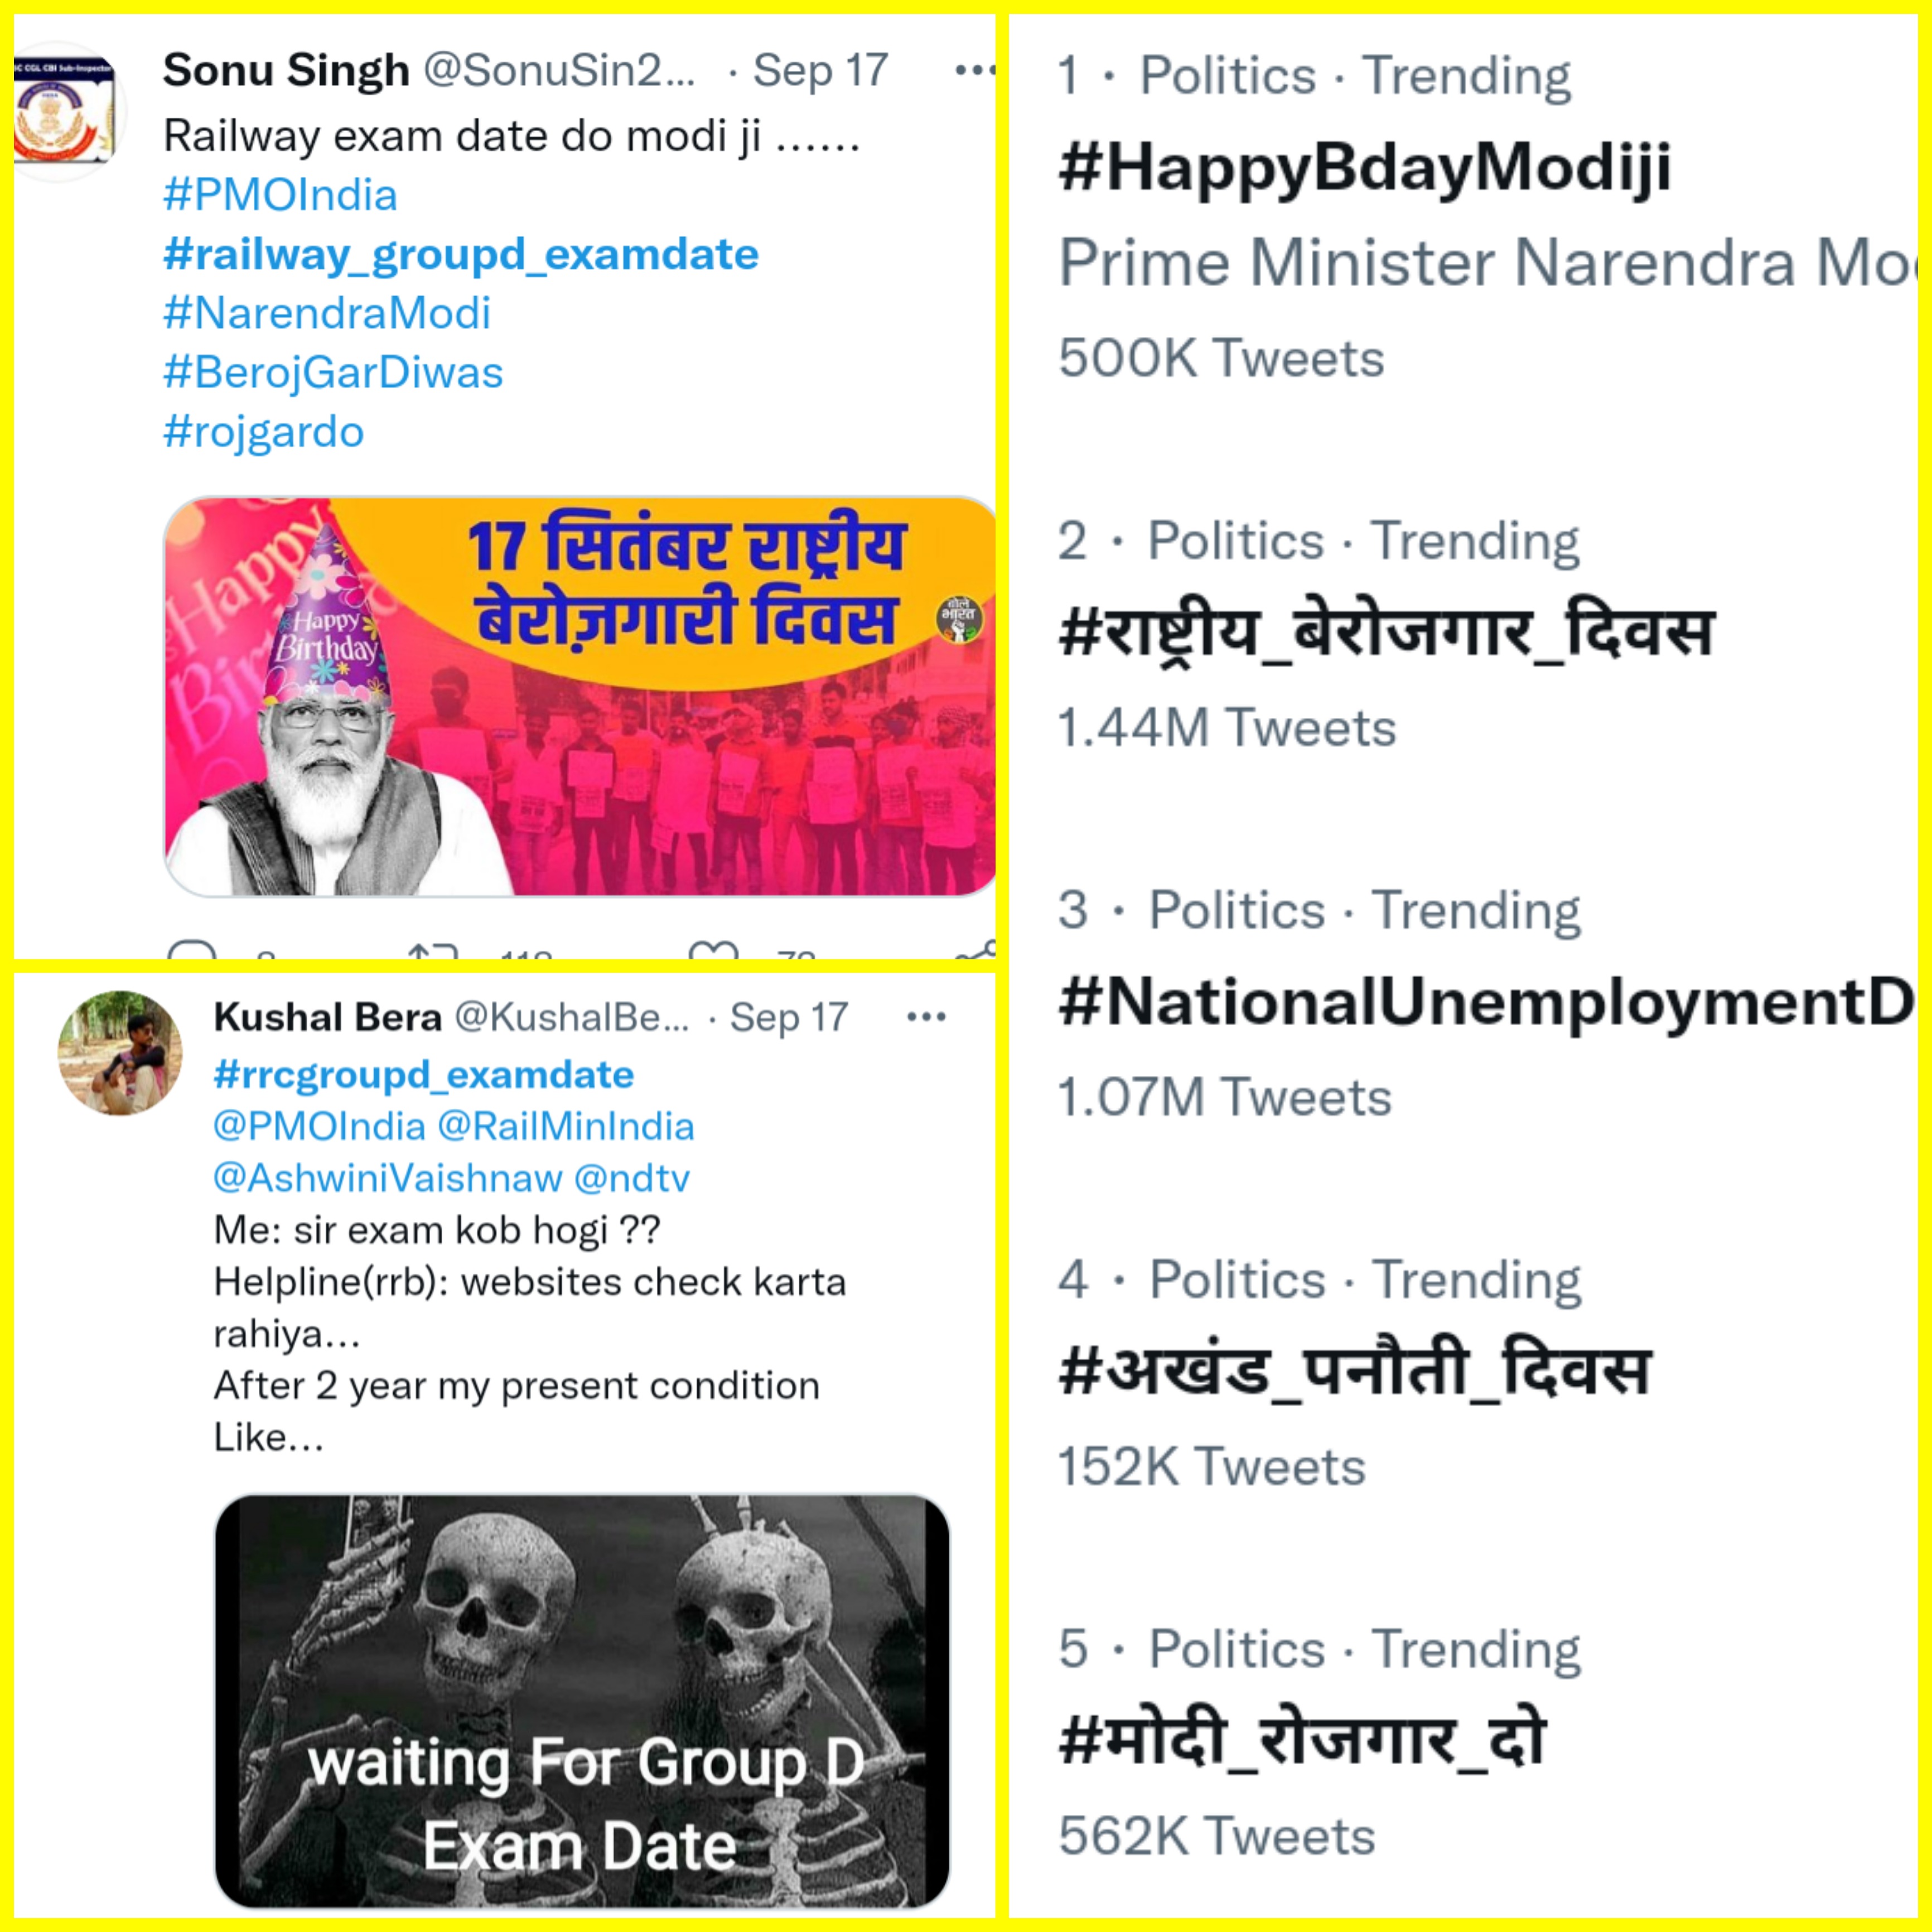
Task: Open the @RailMinIndia mention
Action: click(x=566, y=1127)
